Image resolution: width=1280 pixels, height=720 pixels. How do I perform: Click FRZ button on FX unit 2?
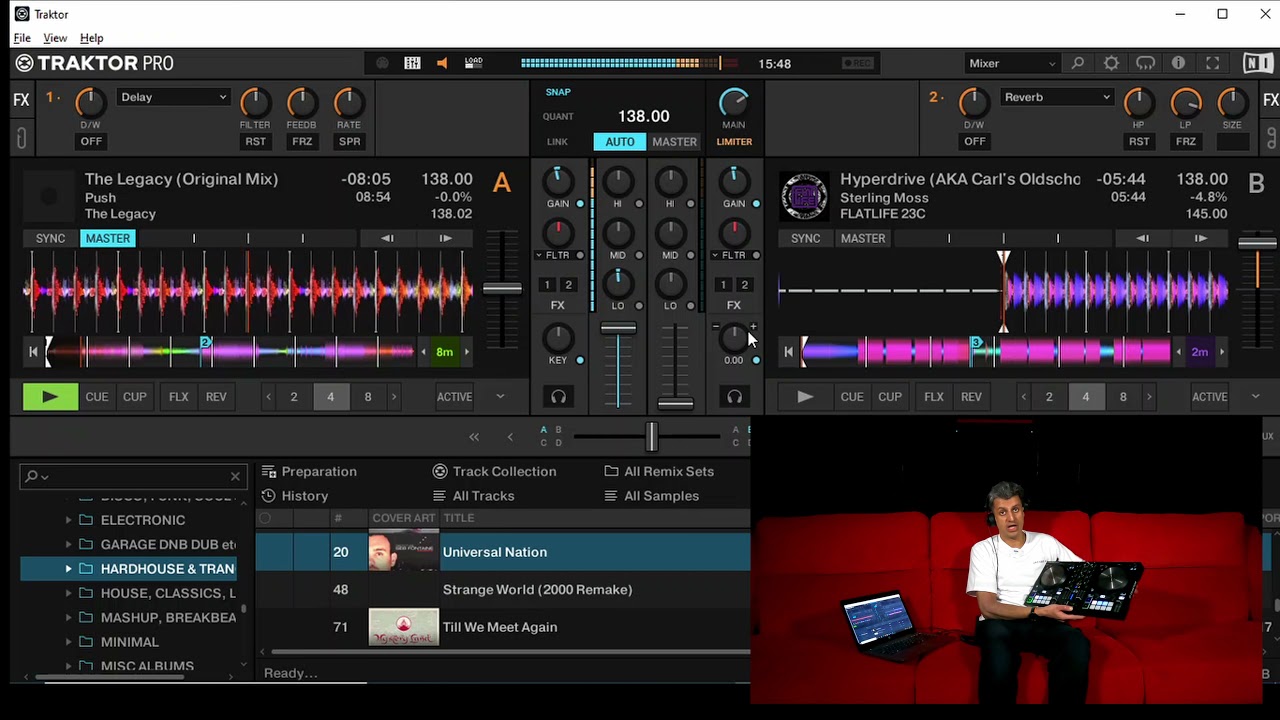click(x=1186, y=142)
